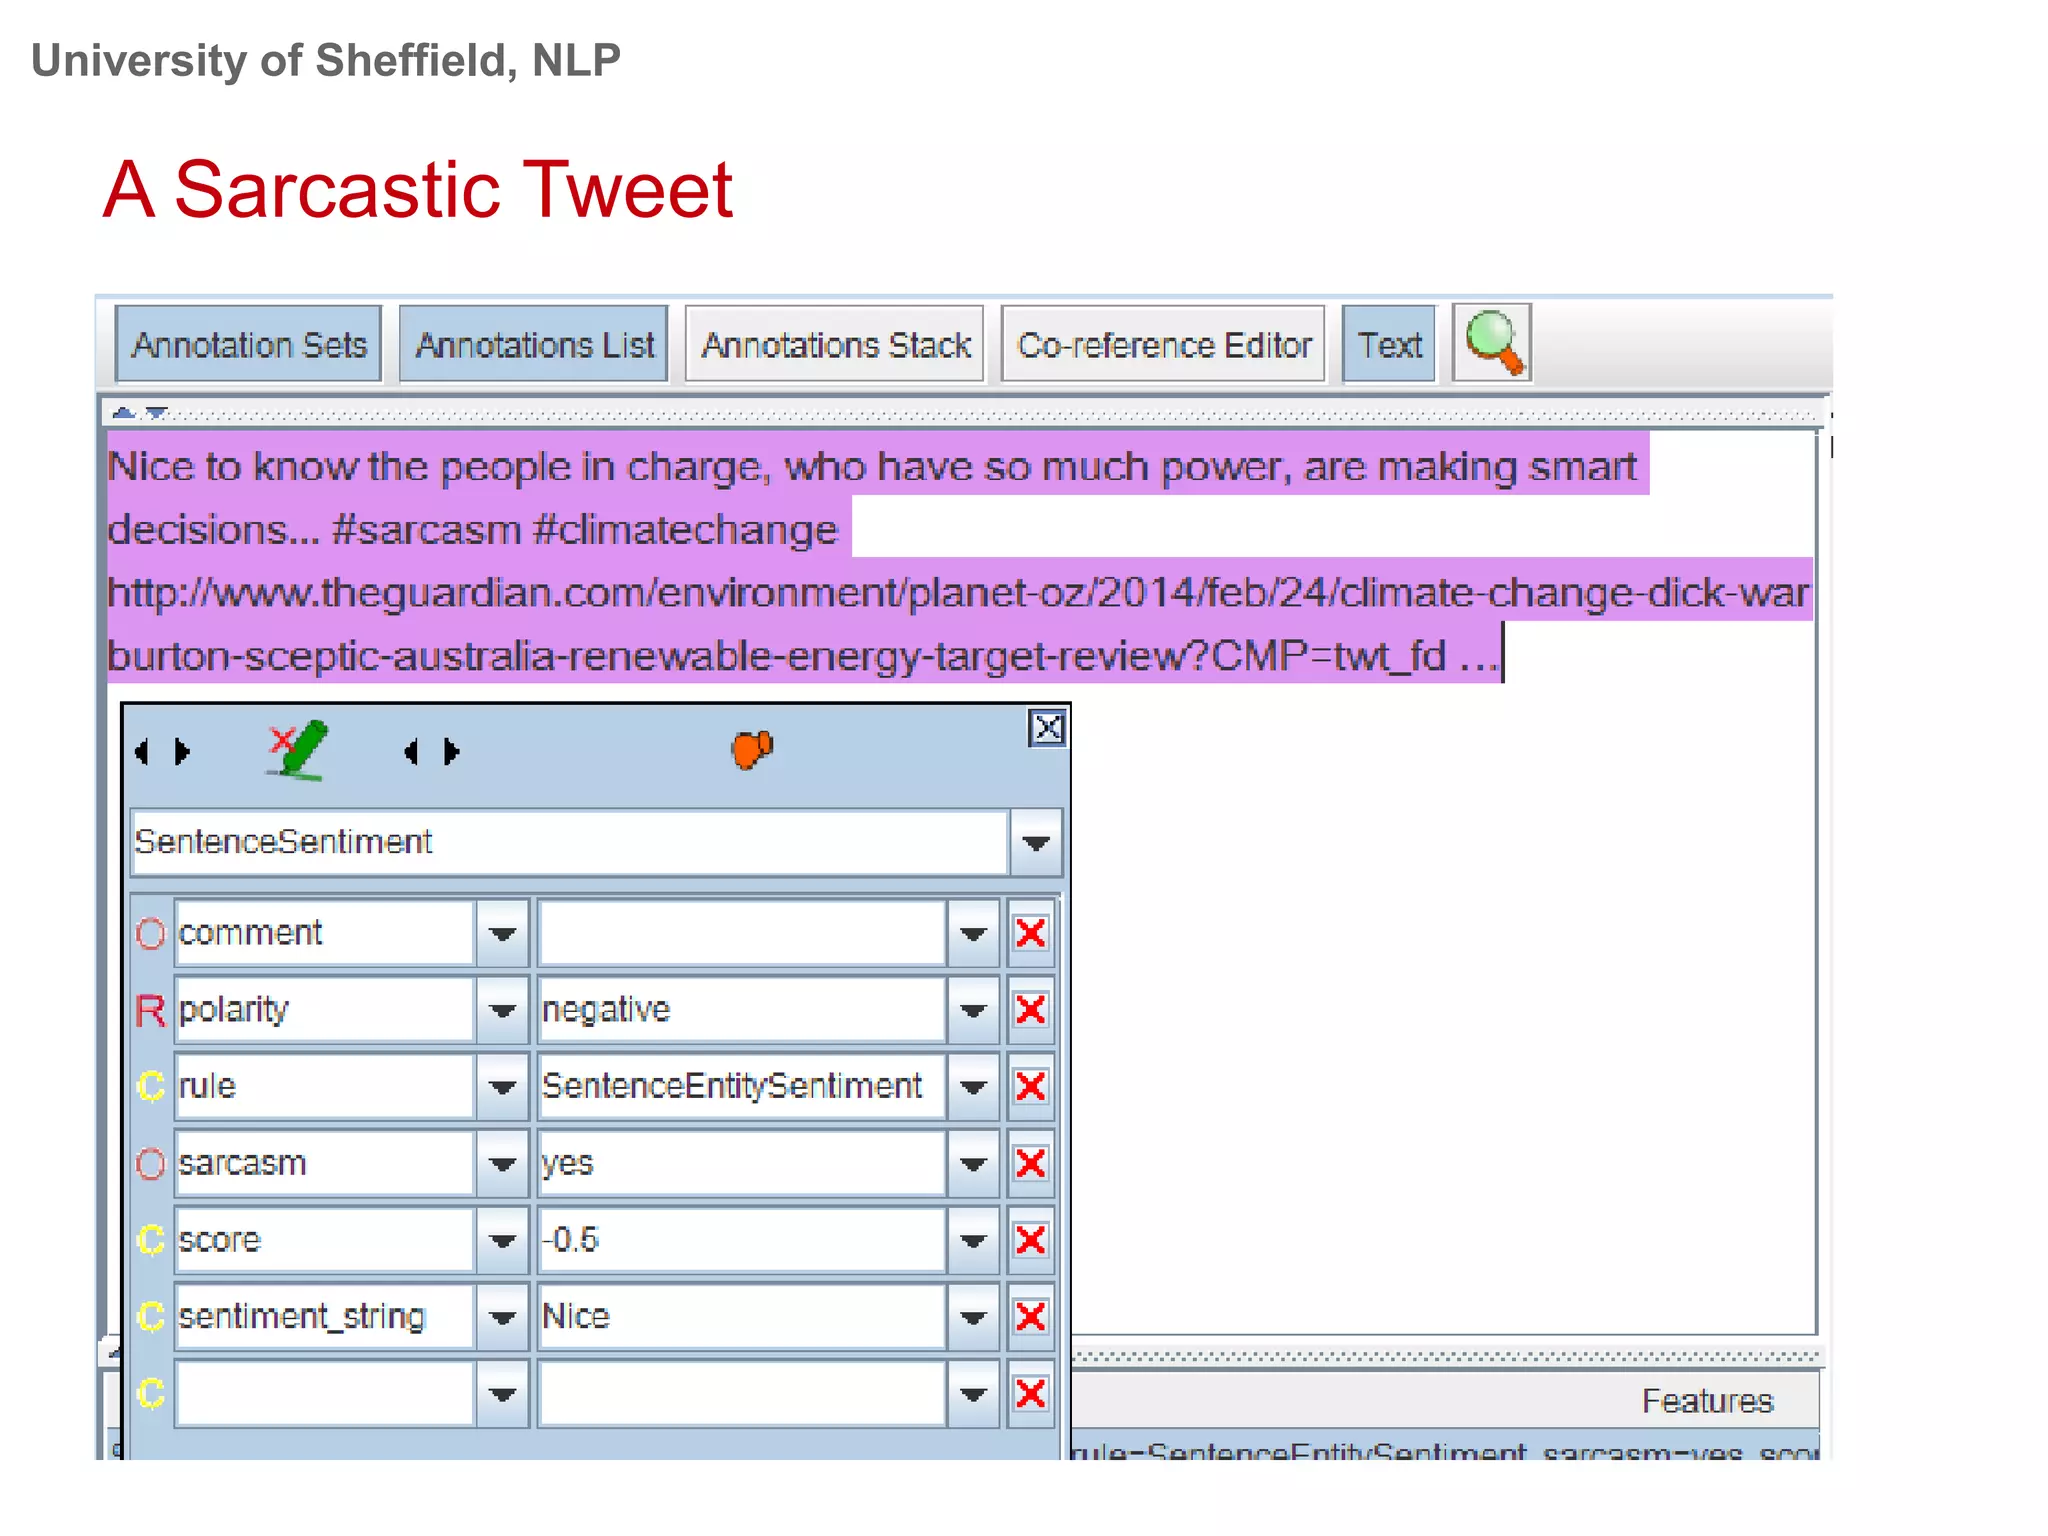The width and height of the screenshot is (2048, 1536).
Task: Open the -0.5 score value dropdown
Action: click(x=973, y=1240)
